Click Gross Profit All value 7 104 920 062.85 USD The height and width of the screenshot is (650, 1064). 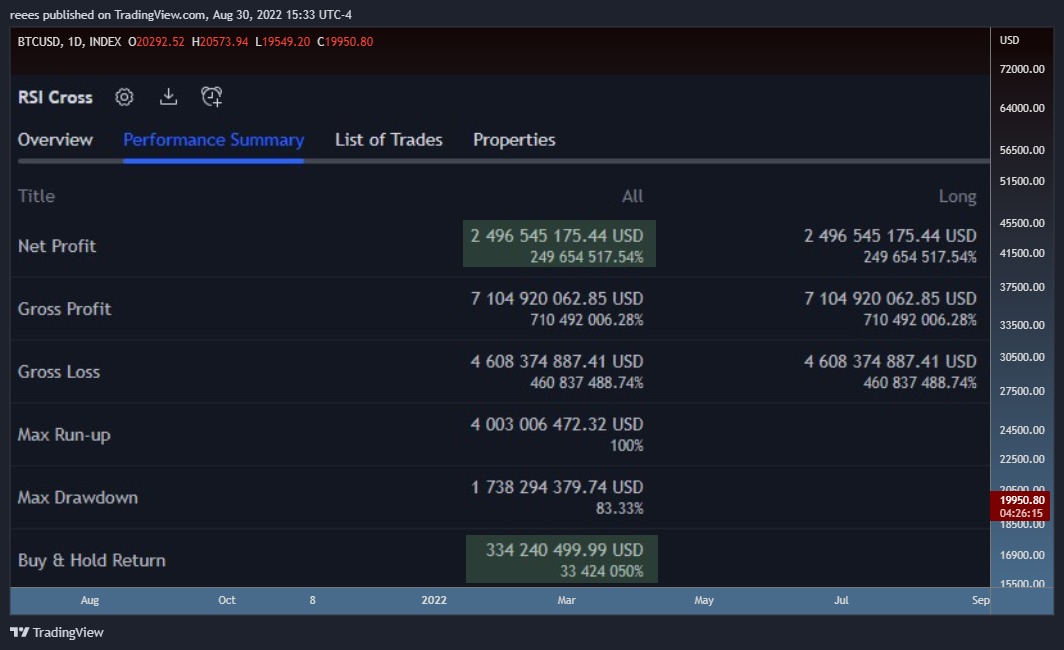(x=557, y=299)
